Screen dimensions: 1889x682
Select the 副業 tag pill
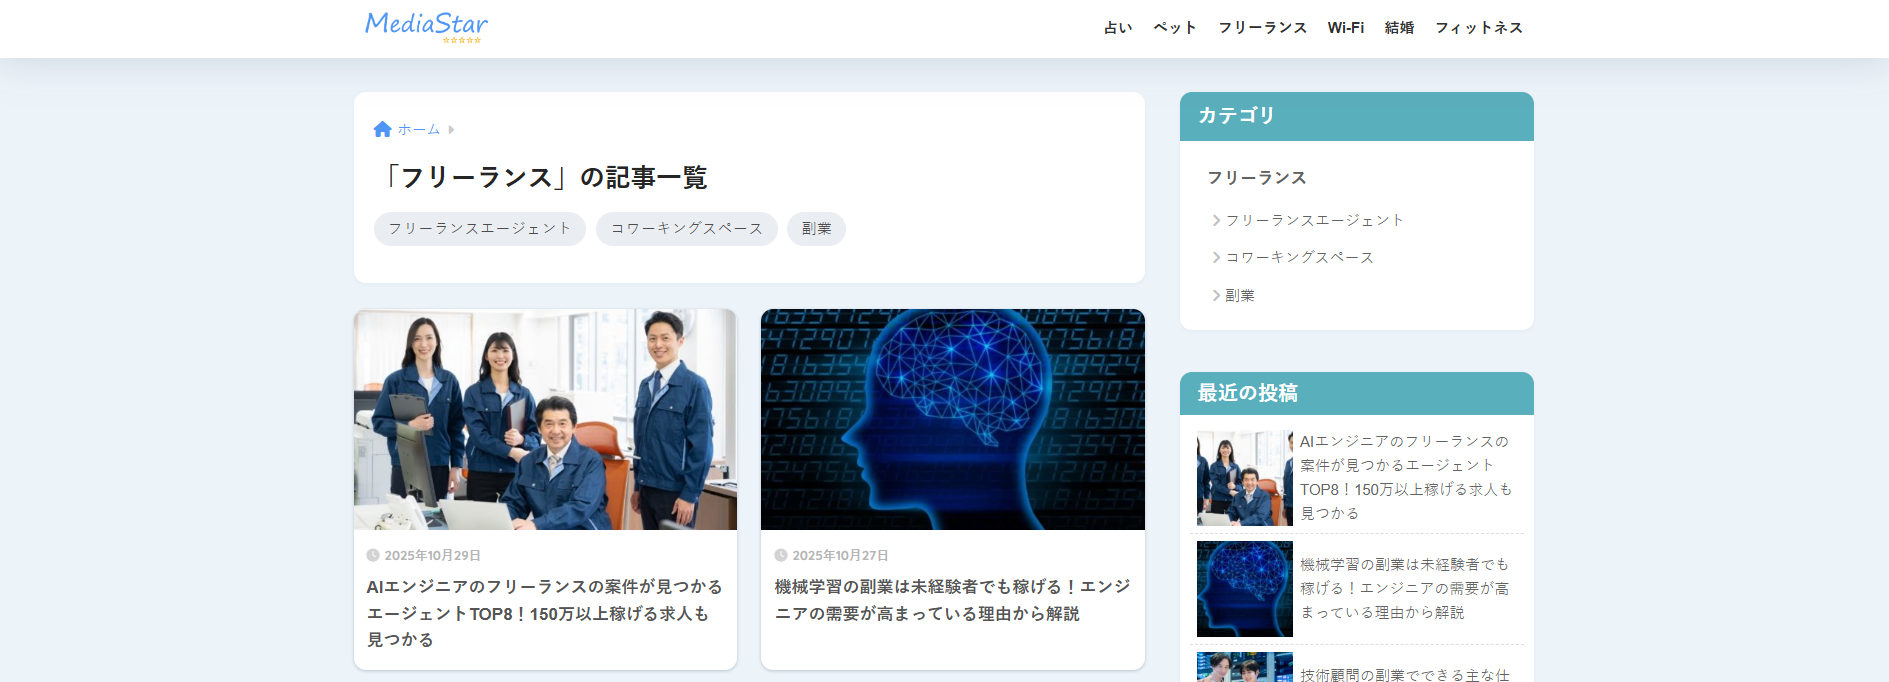click(816, 229)
